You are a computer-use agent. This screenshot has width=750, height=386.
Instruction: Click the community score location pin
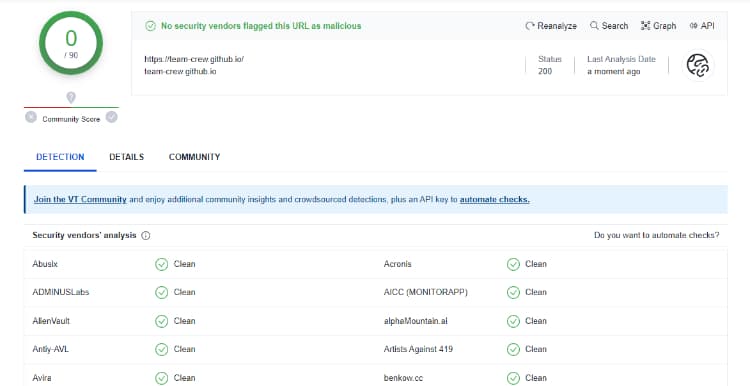point(71,98)
